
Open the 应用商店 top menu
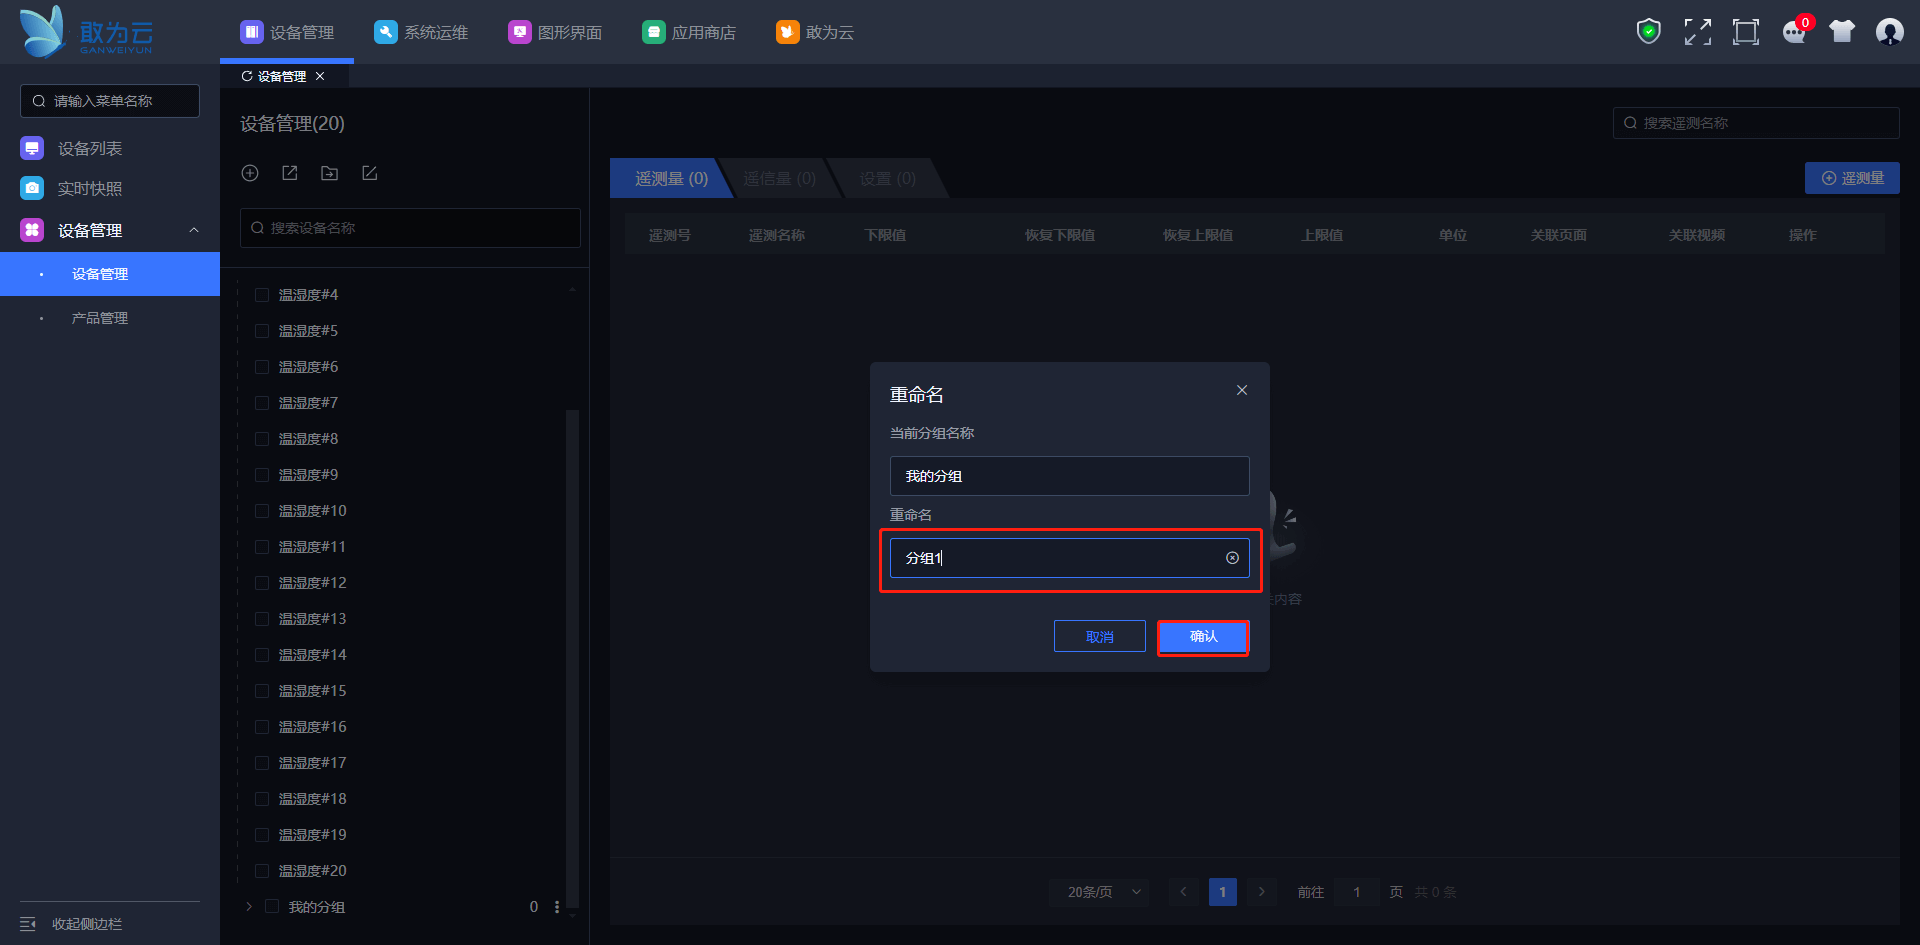(689, 32)
